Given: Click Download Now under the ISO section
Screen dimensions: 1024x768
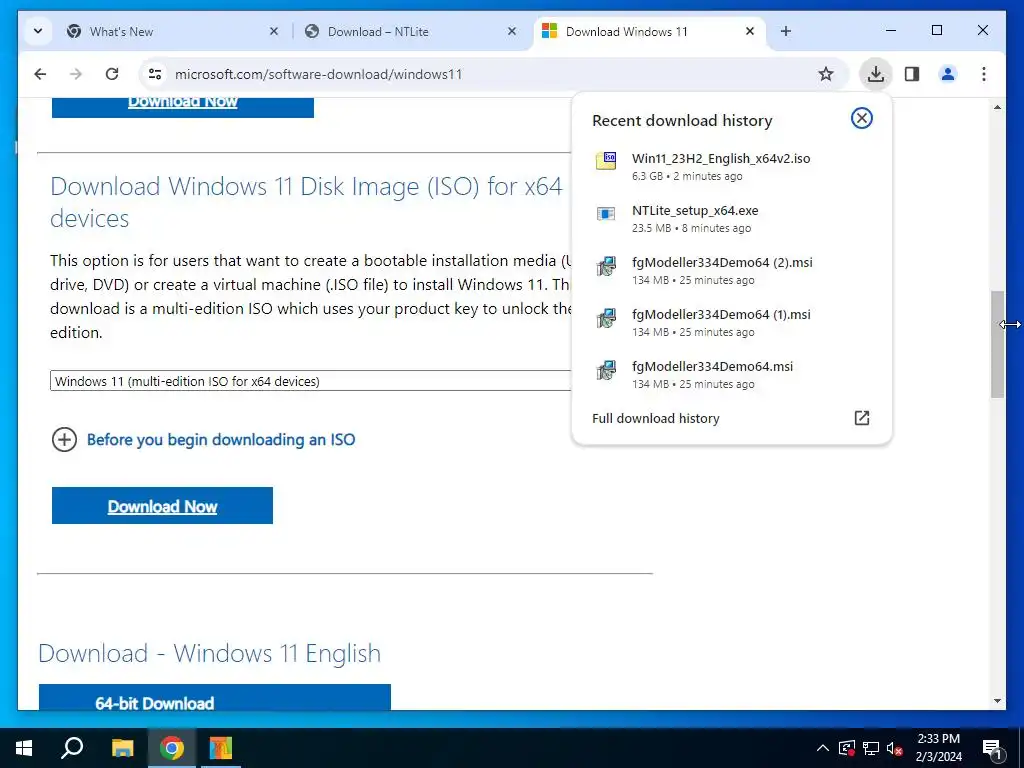Looking at the screenshot, I should coord(162,505).
